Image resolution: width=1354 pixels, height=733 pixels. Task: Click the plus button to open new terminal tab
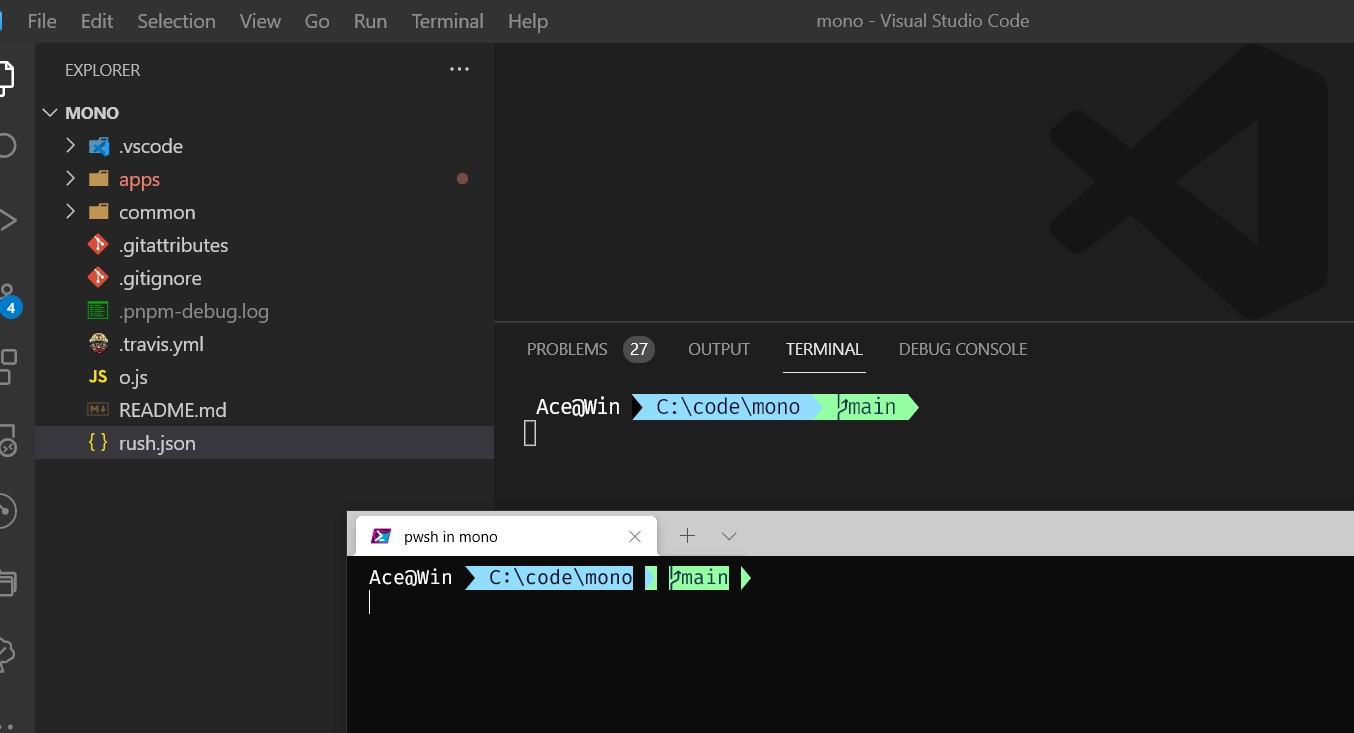point(687,536)
